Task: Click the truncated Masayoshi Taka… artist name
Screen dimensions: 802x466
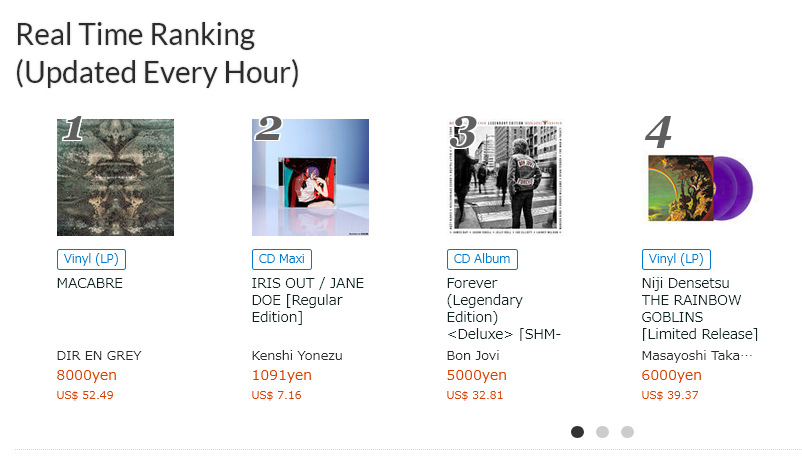Action: (x=696, y=355)
